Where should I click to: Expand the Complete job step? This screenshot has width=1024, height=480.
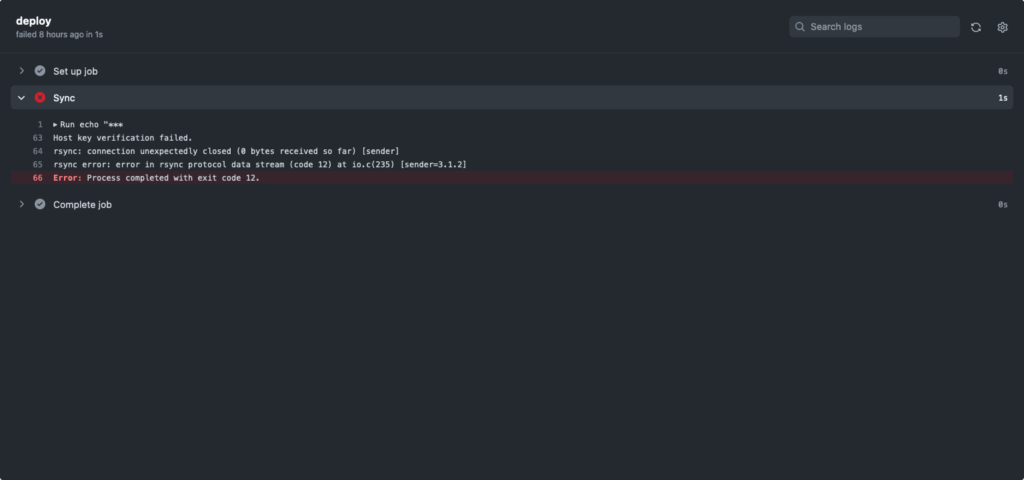coord(21,204)
